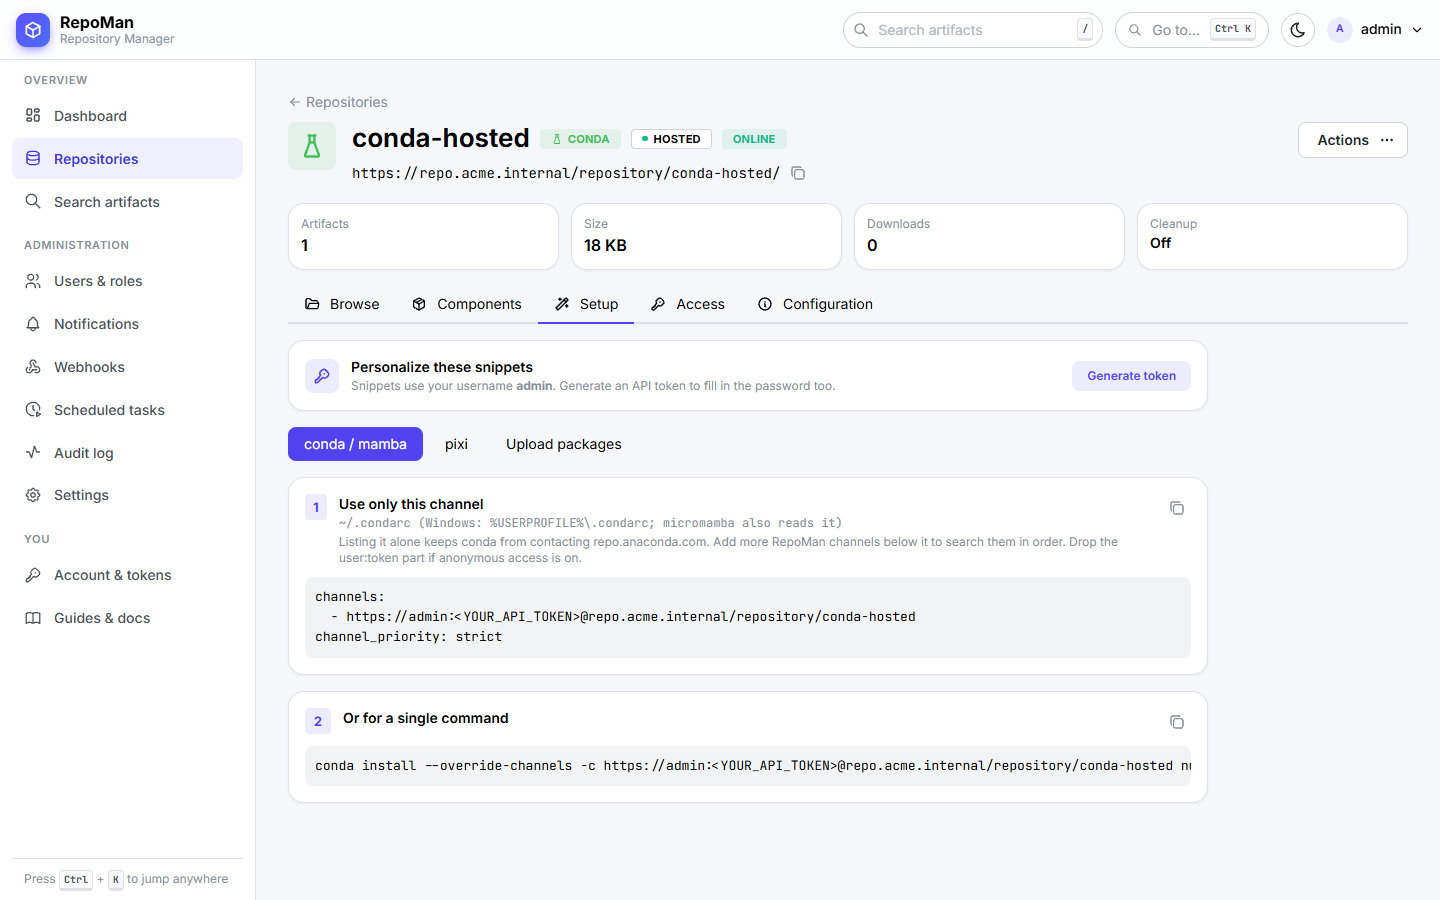Switch to the Components tab
This screenshot has height=900, width=1440.
pyautogui.click(x=467, y=304)
